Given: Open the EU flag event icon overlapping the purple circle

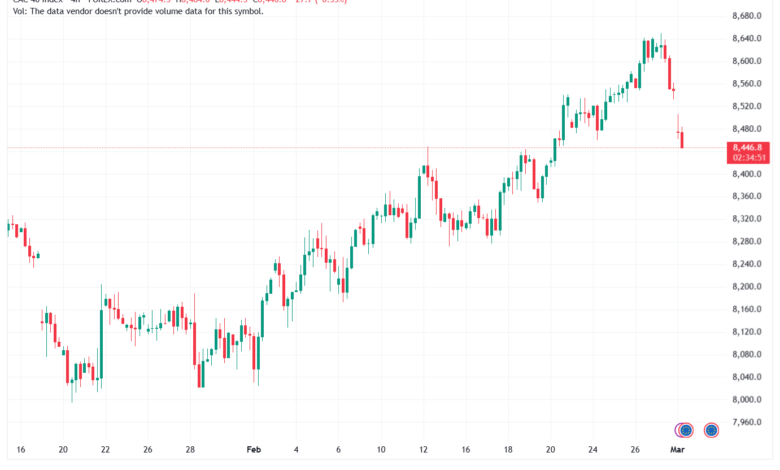Looking at the screenshot, I should click(686, 430).
